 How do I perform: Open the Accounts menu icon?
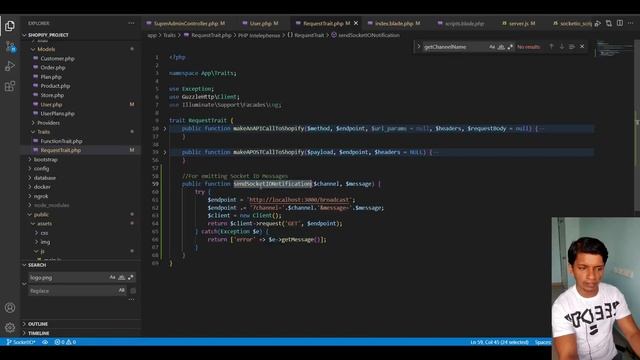click(x=10, y=307)
